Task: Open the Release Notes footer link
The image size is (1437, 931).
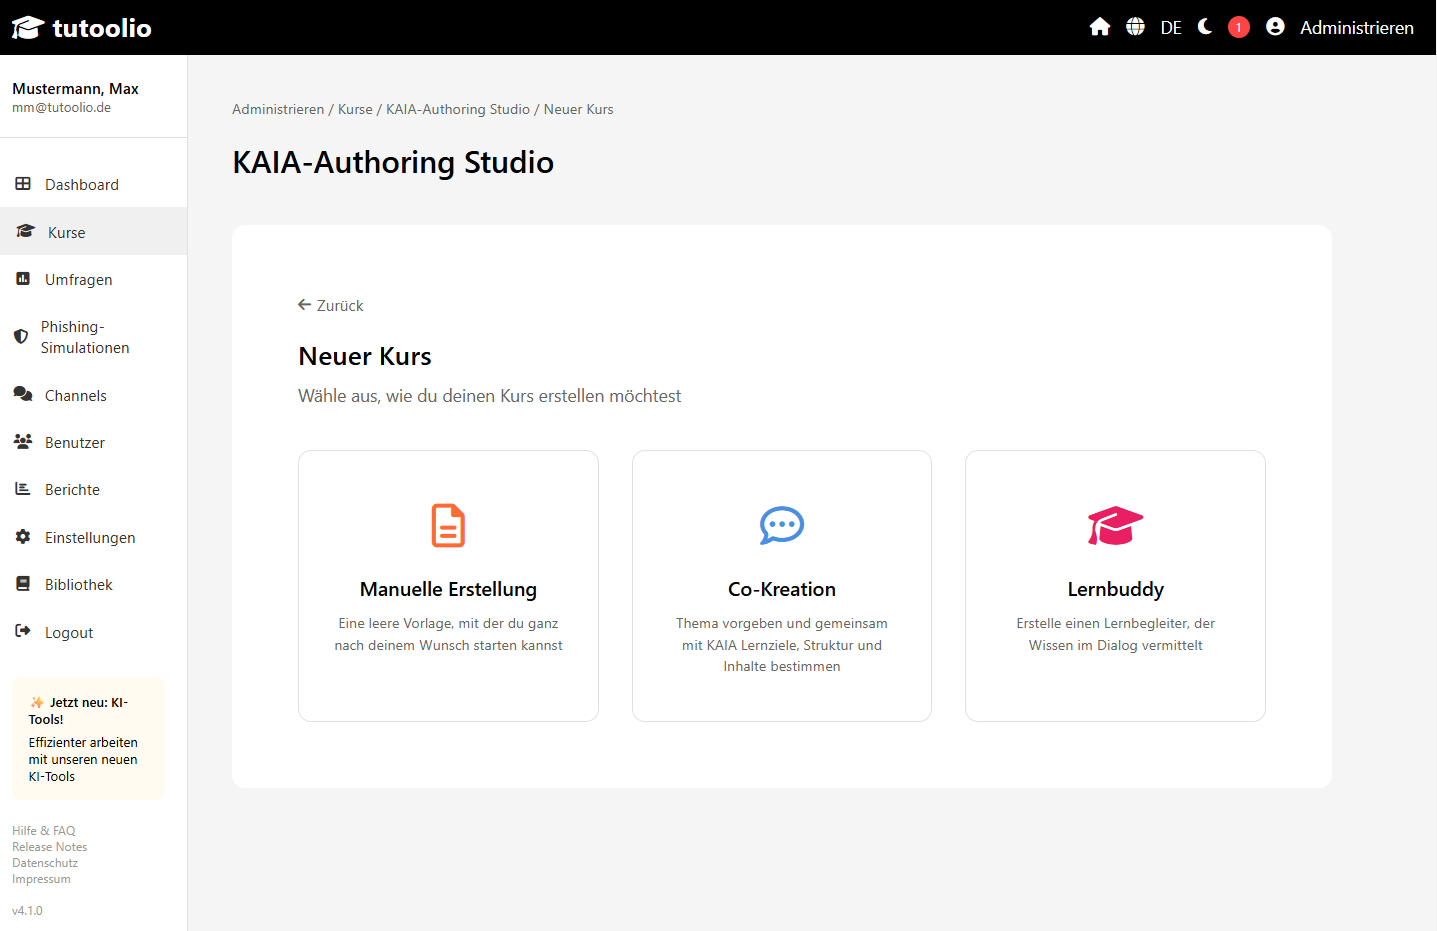Action: pos(50,847)
